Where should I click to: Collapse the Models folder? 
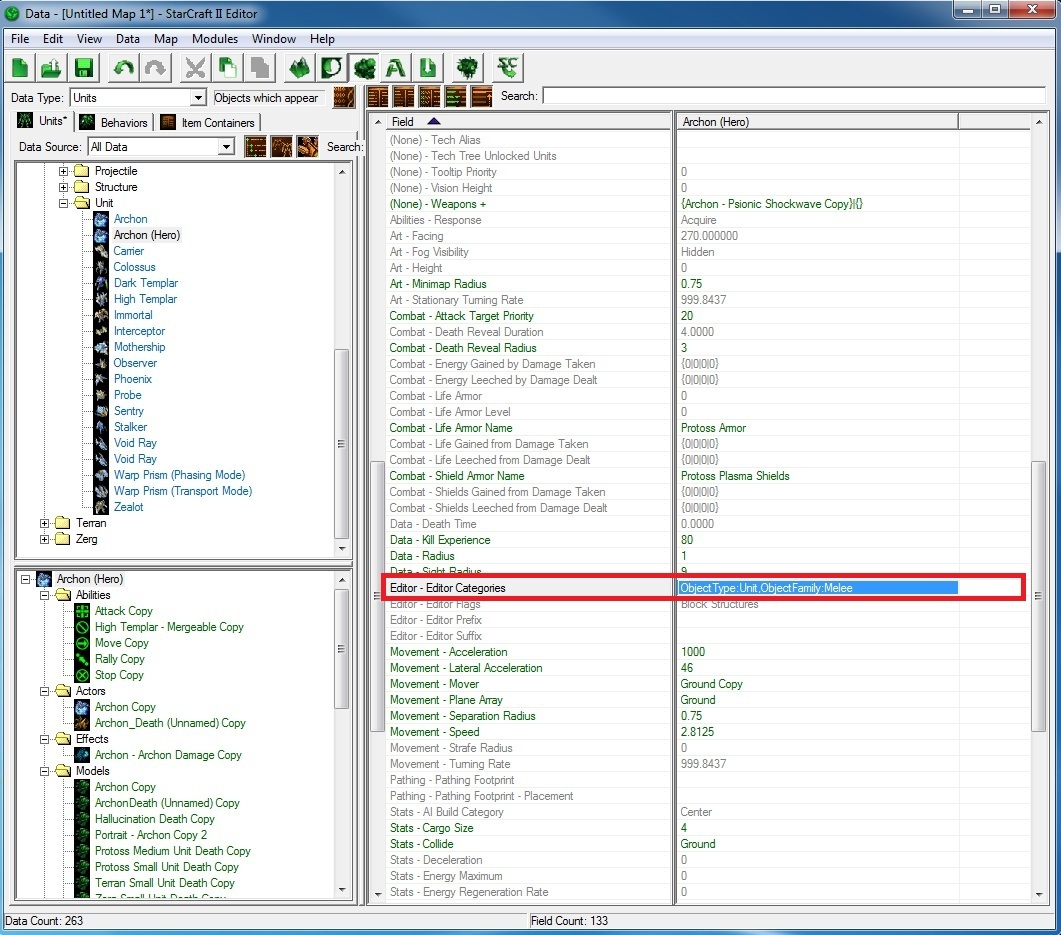tap(45, 771)
